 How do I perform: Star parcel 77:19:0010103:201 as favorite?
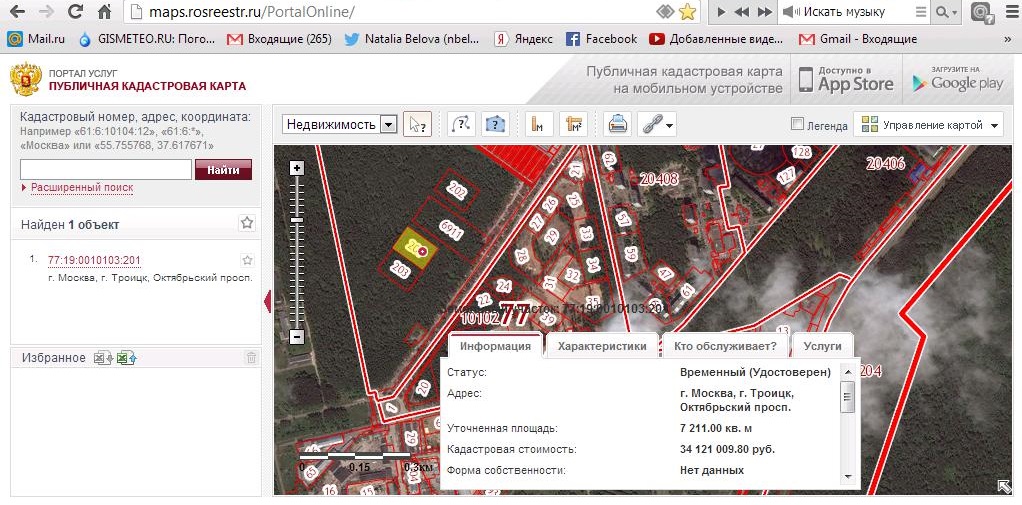(247, 260)
